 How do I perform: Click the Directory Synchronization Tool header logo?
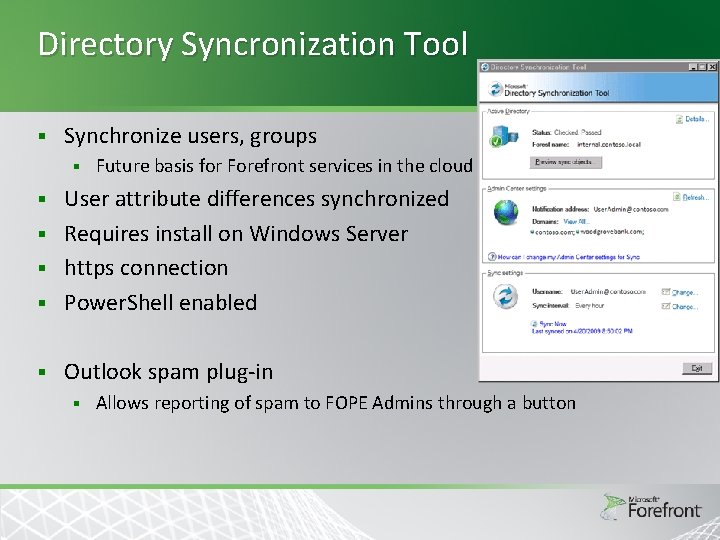point(495,89)
